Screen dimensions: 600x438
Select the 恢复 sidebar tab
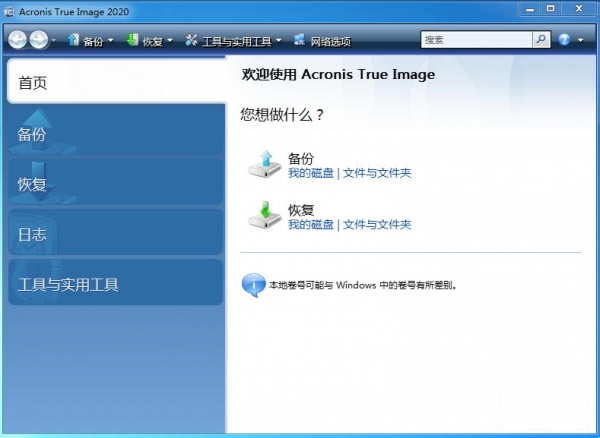click(116, 182)
